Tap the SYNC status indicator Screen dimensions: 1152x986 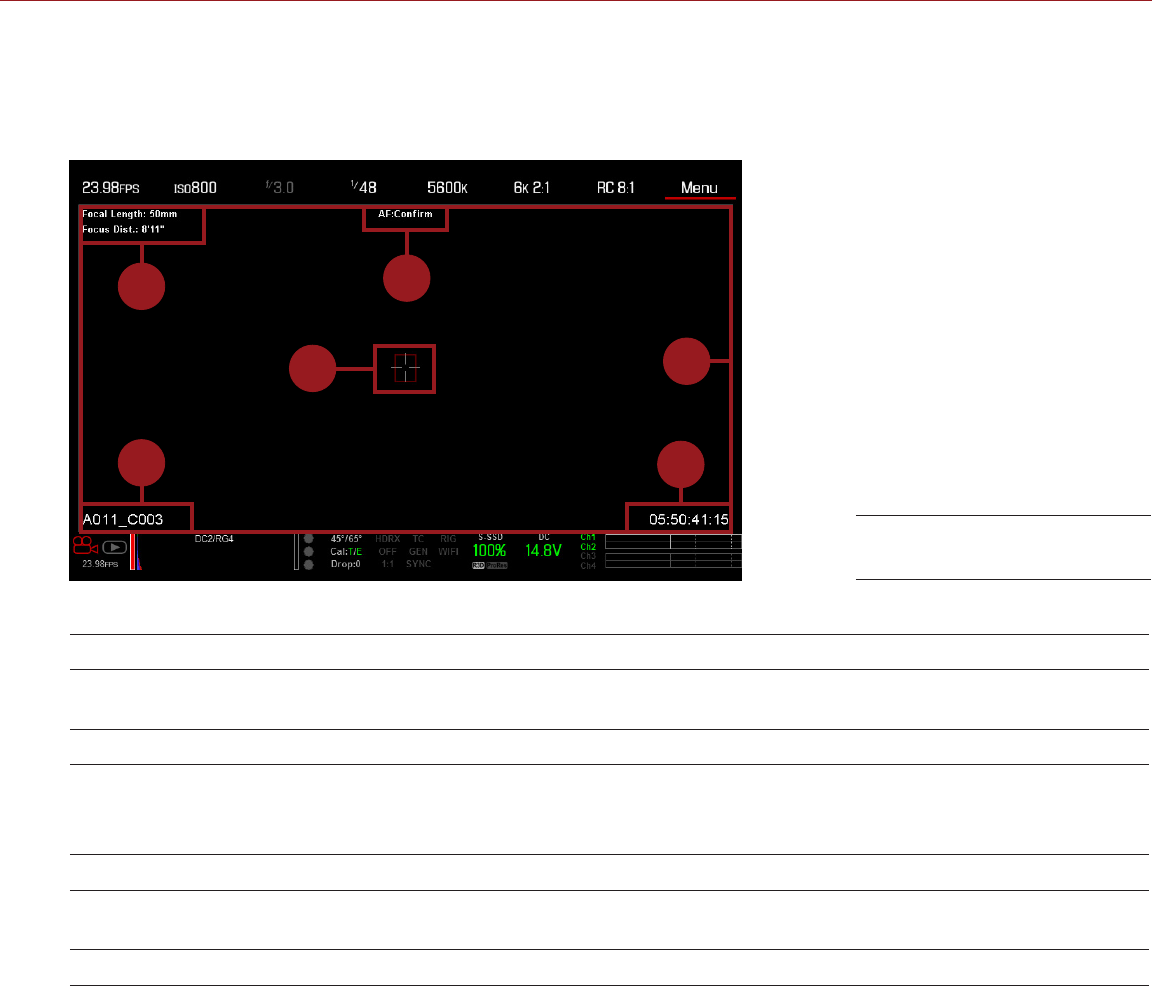click(x=418, y=564)
